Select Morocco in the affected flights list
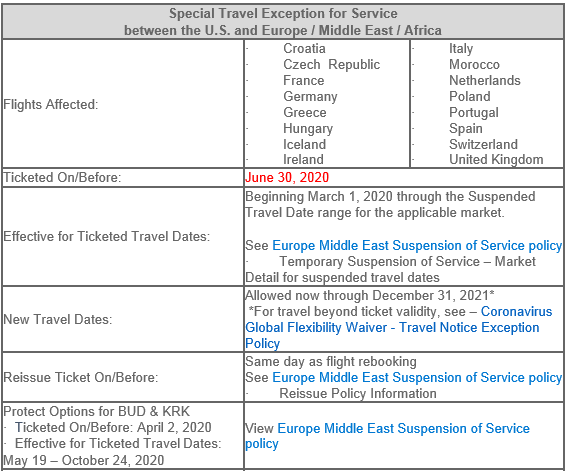The image size is (570, 471). click(474, 64)
